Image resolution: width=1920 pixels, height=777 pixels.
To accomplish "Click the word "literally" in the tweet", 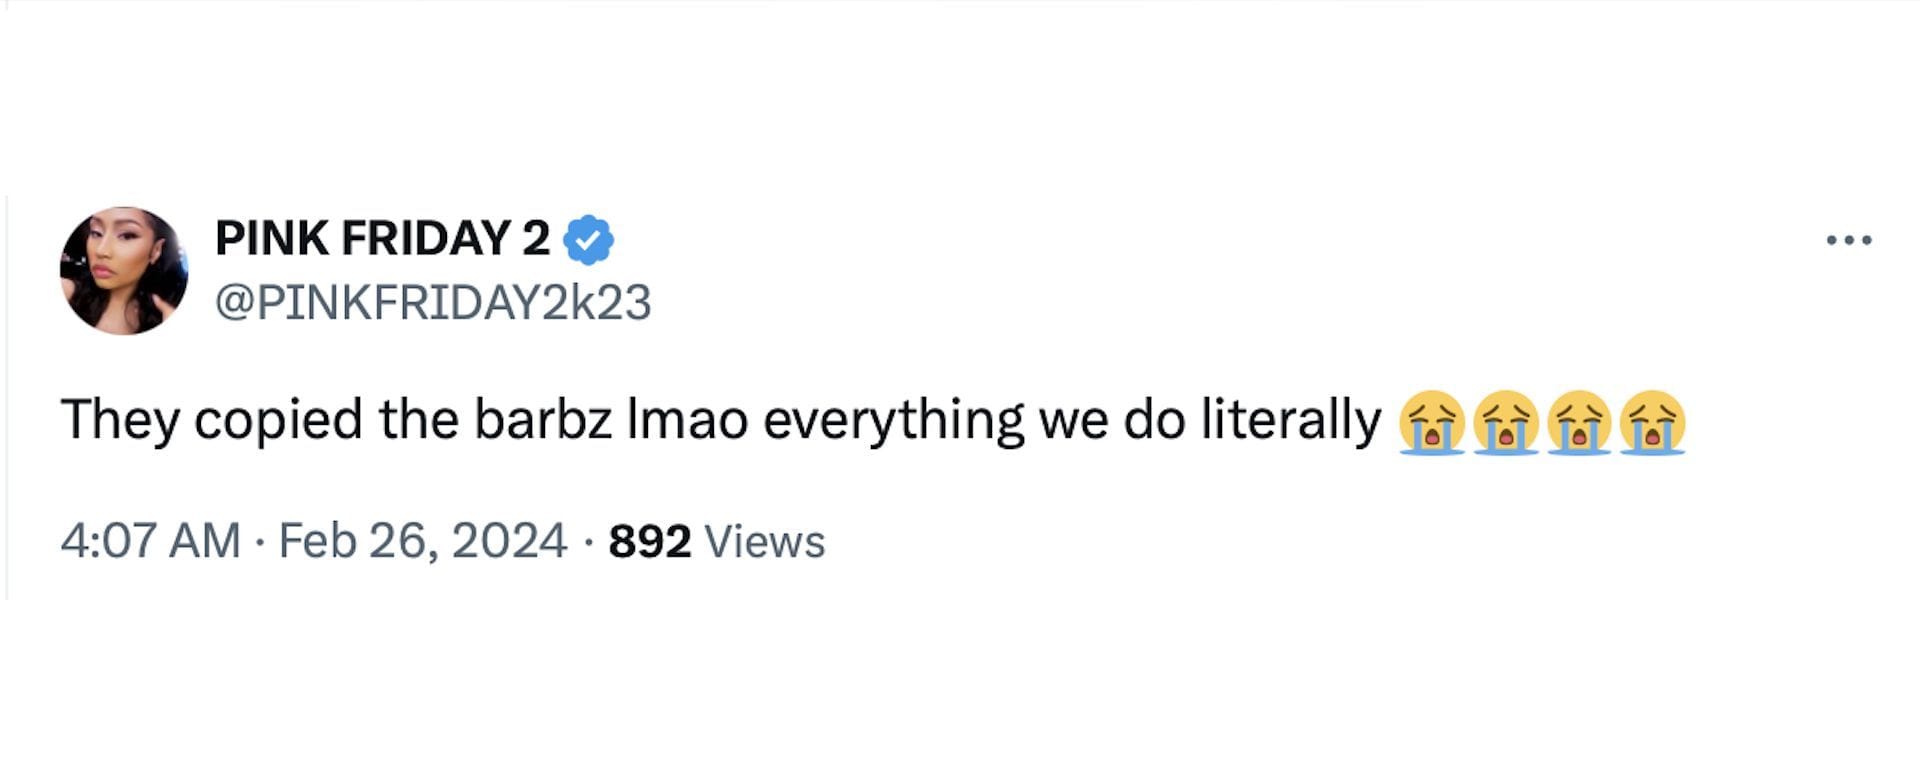I will pos(1290,419).
